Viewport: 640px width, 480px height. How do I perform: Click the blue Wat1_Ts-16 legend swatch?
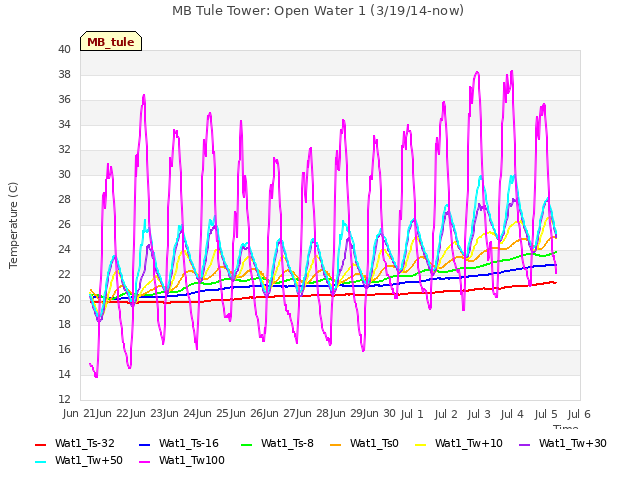(x=144, y=444)
